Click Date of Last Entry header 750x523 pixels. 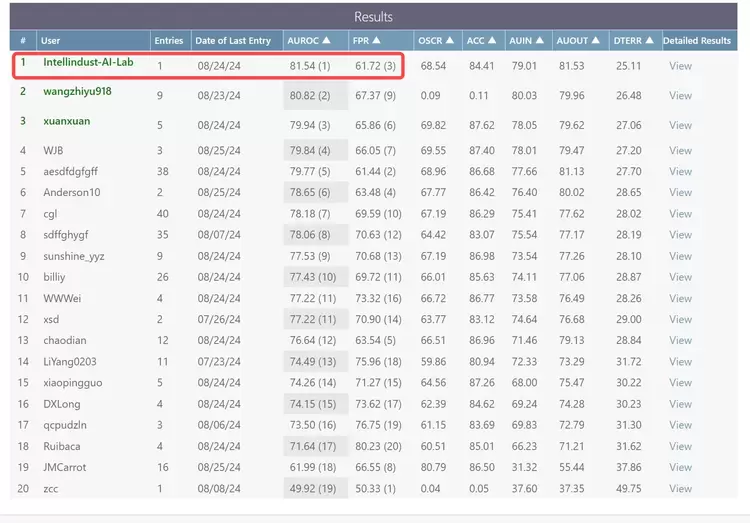click(x=233, y=41)
